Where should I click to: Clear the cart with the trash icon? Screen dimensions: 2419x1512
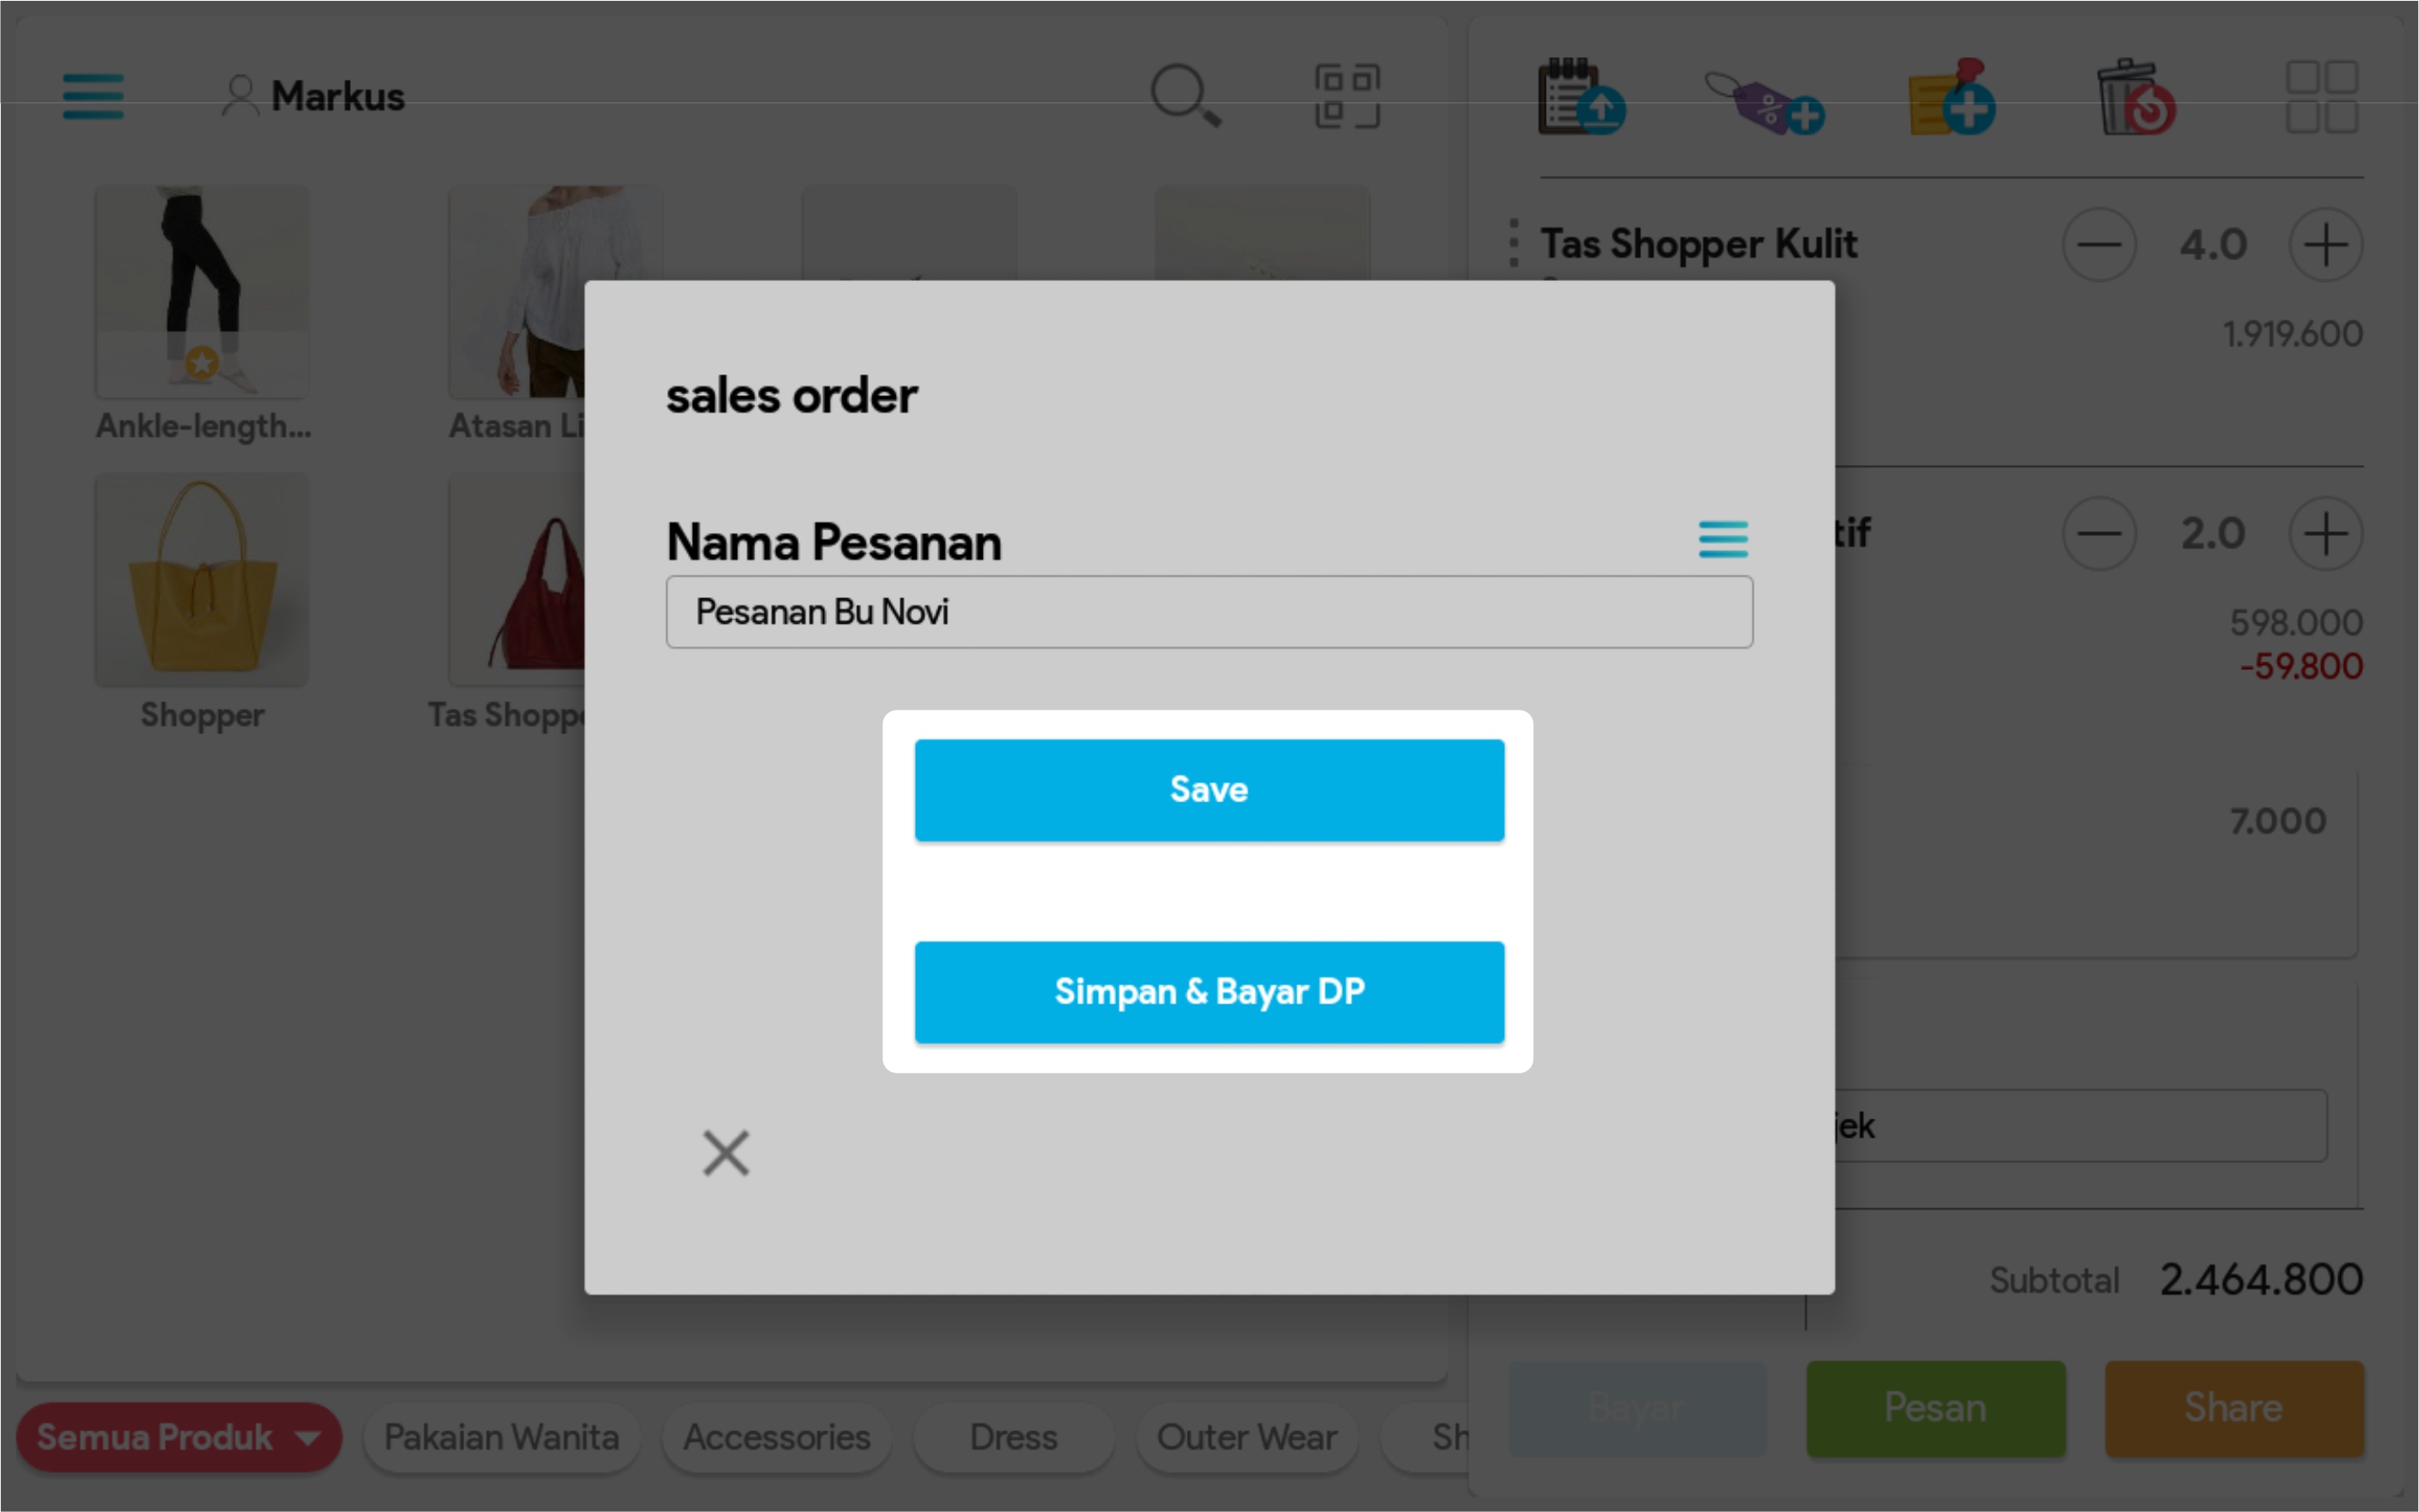tap(2134, 98)
